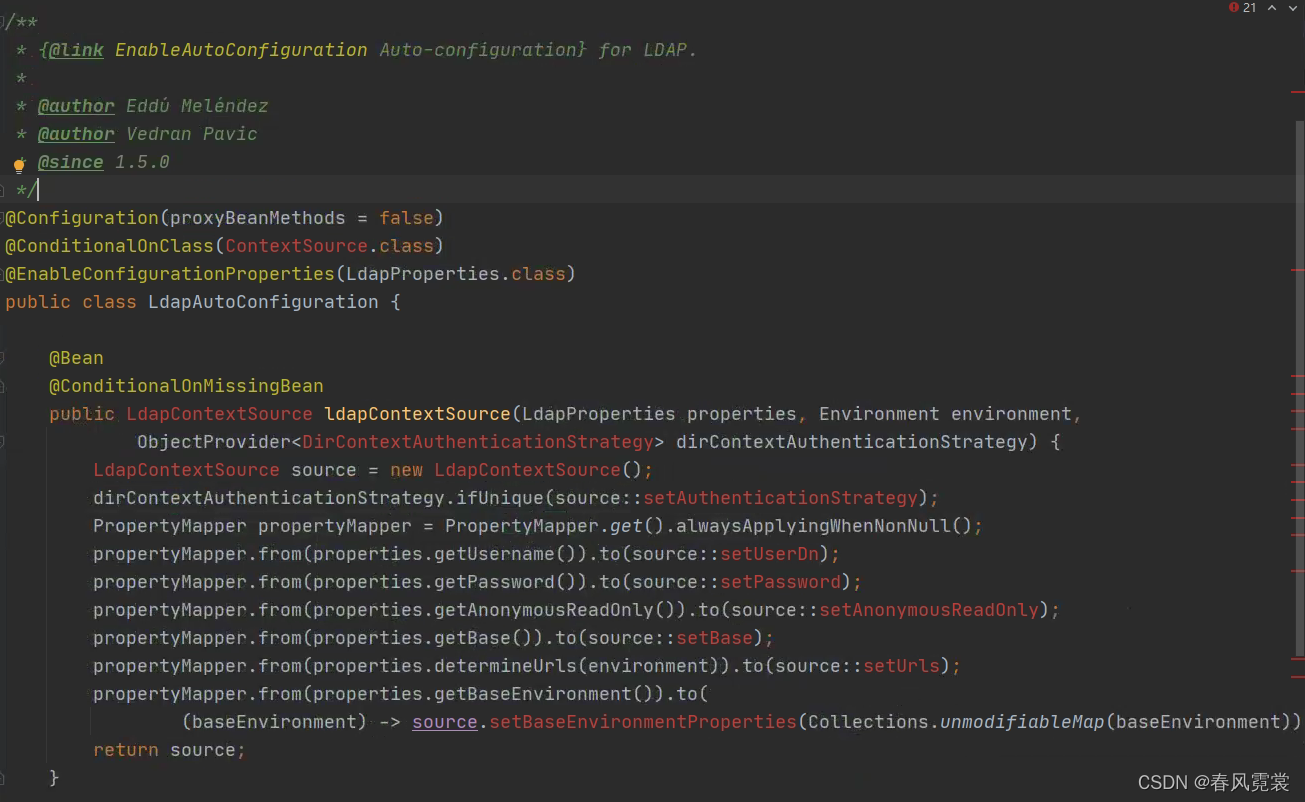The width and height of the screenshot is (1305, 802).
Task: Click the @since Javadoc tag
Action: point(70,162)
